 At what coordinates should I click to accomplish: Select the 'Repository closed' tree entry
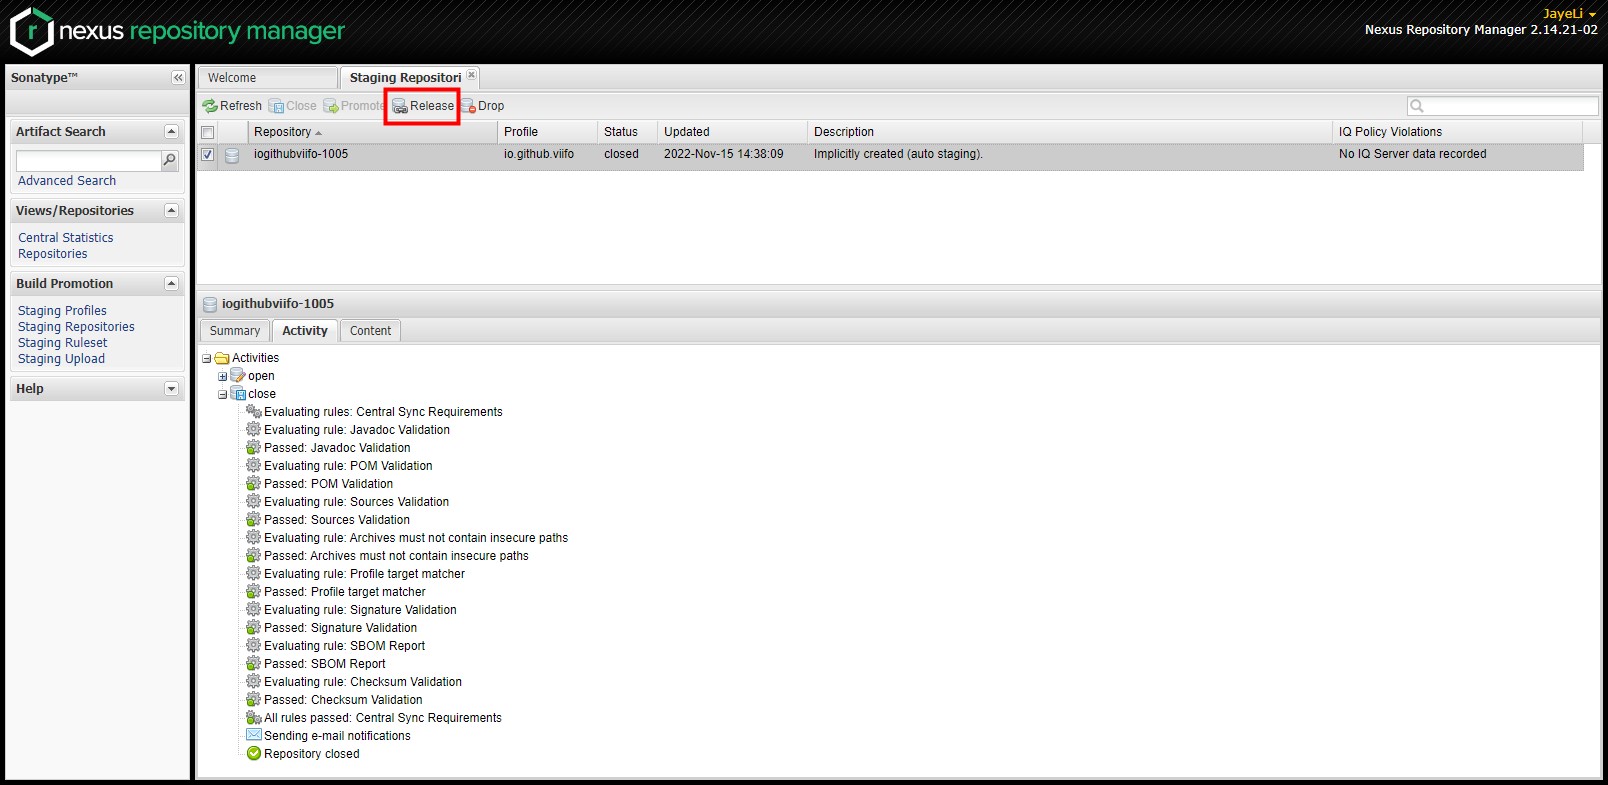click(x=311, y=754)
